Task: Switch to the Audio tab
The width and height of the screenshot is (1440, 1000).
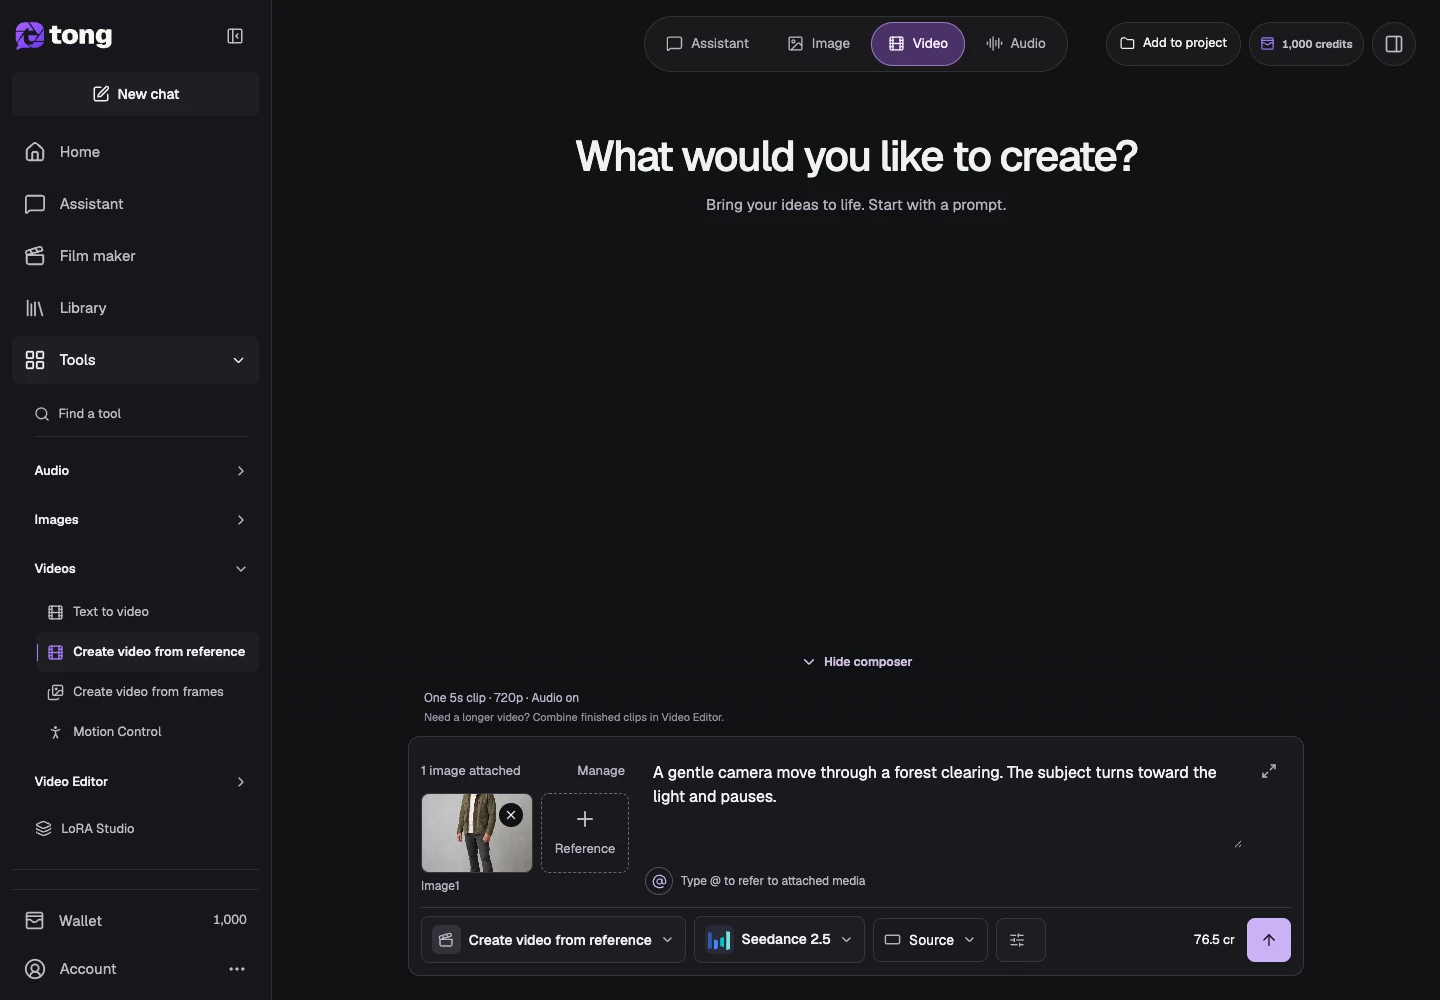Action: click(1015, 44)
